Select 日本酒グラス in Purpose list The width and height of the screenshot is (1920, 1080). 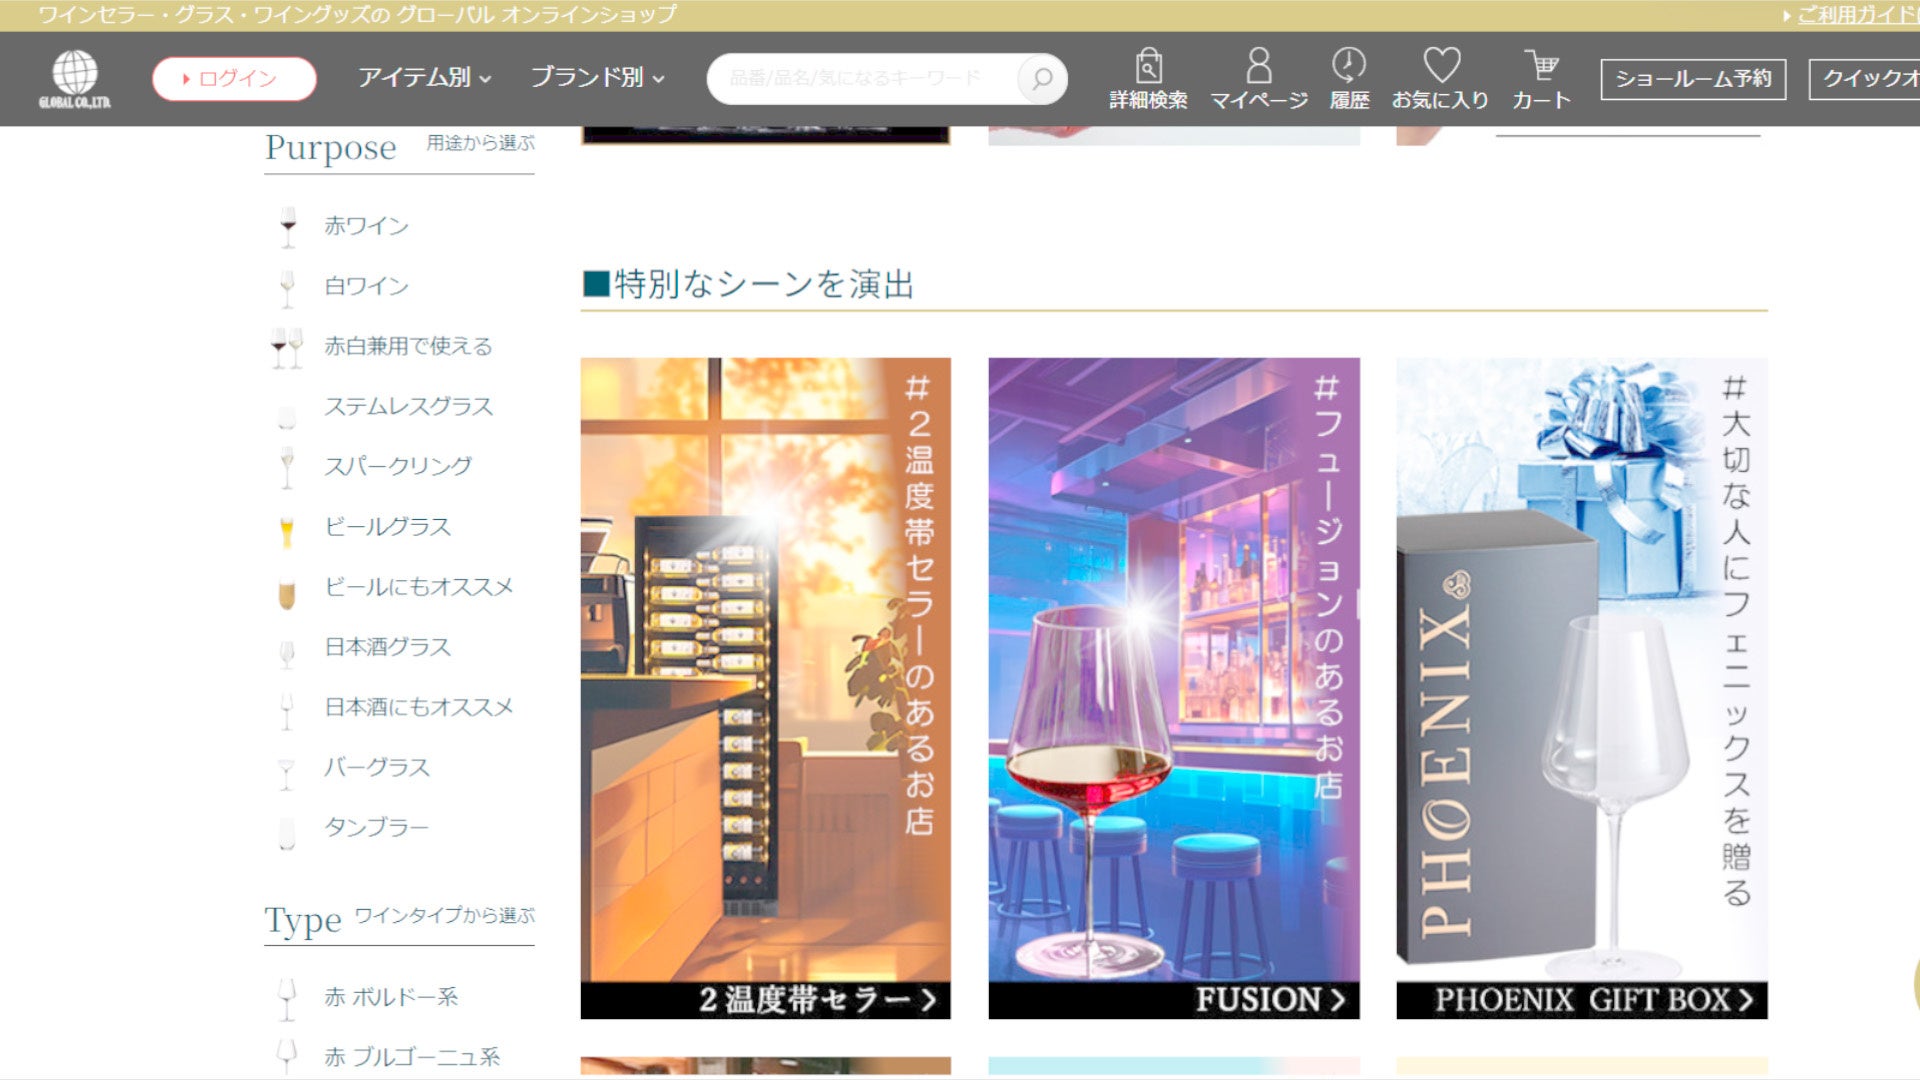(387, 647)
